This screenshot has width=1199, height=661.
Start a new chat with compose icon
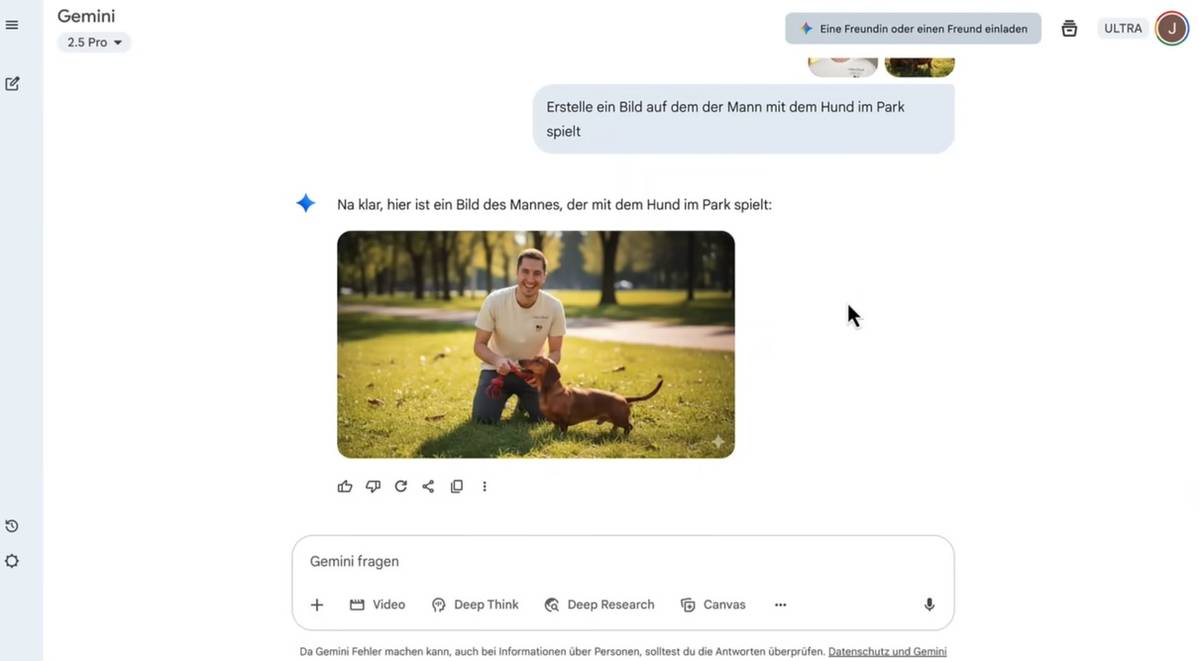pos(12,84)
